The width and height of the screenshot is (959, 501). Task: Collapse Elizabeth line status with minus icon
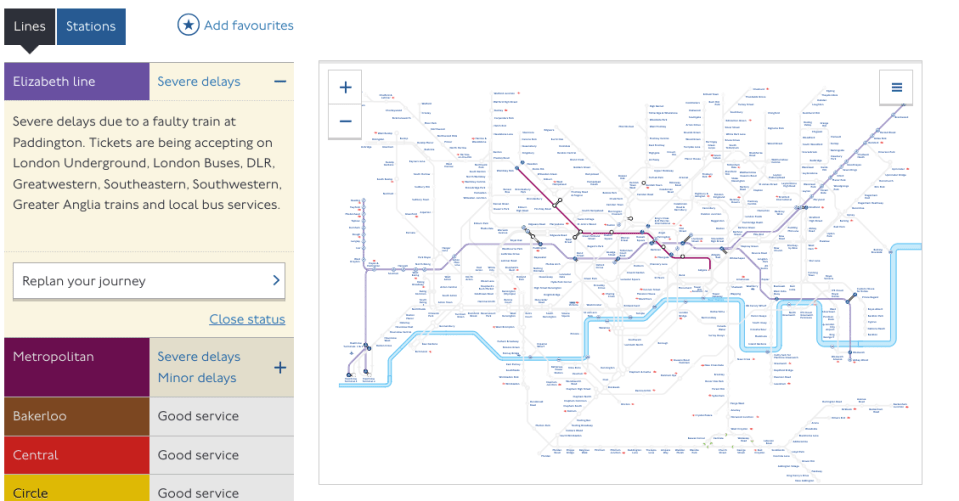[x=280, y=81]
